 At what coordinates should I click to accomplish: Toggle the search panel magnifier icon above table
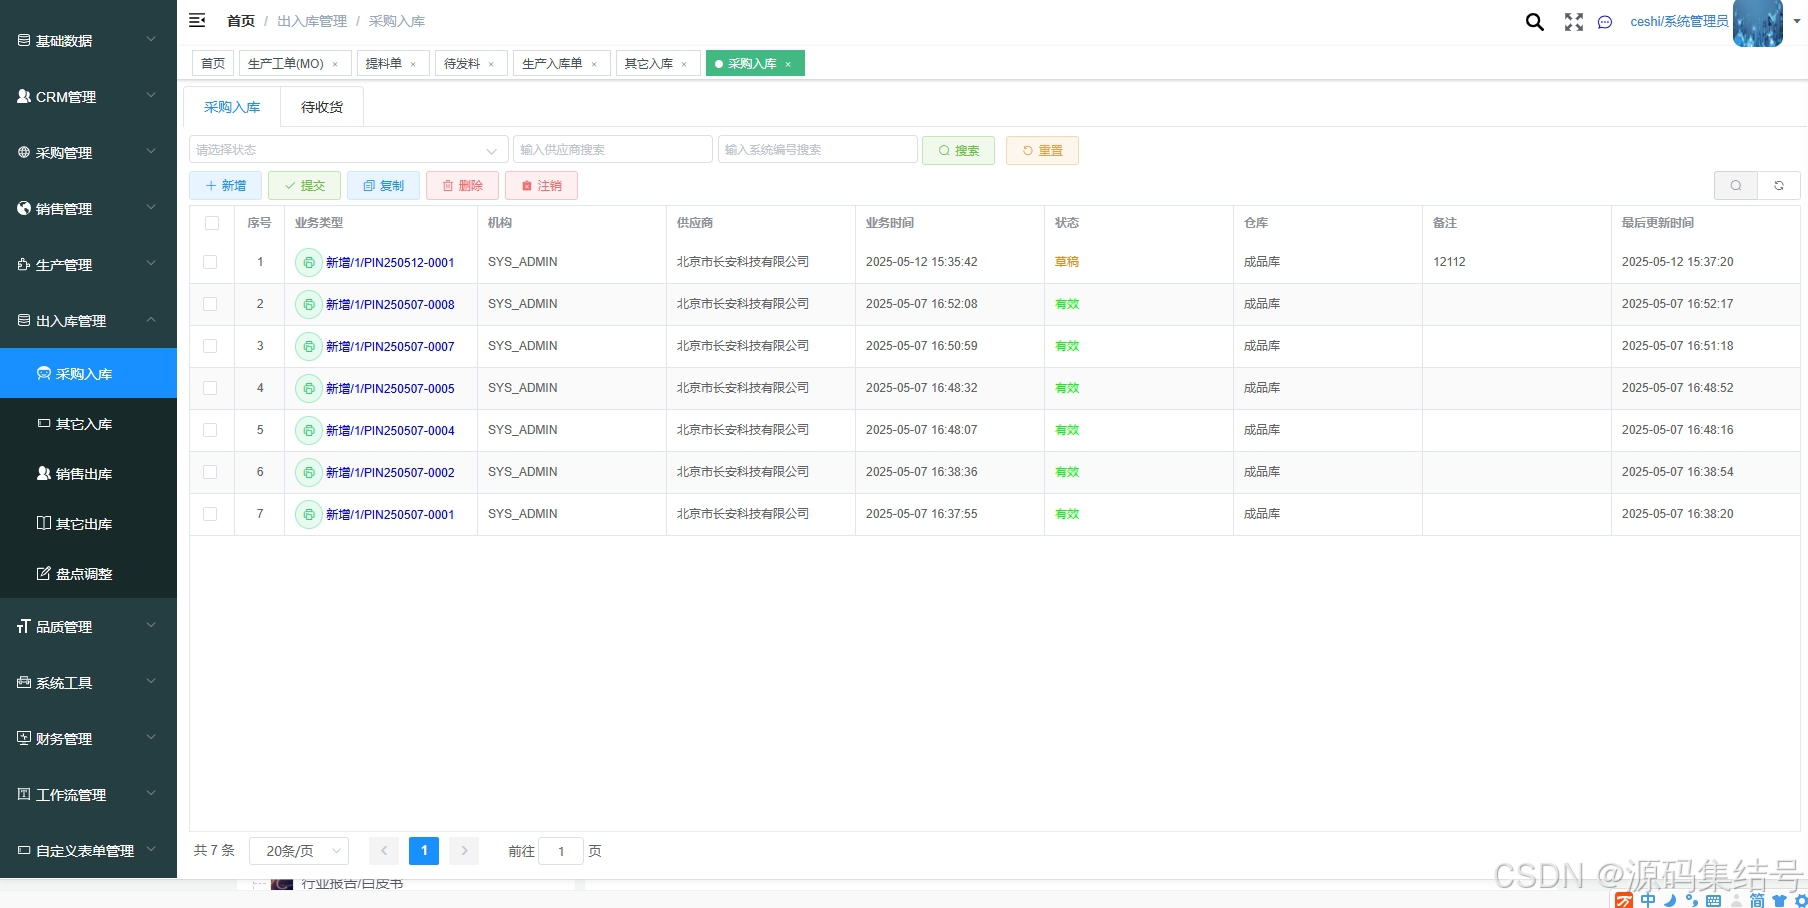[x=1736, y=185]
